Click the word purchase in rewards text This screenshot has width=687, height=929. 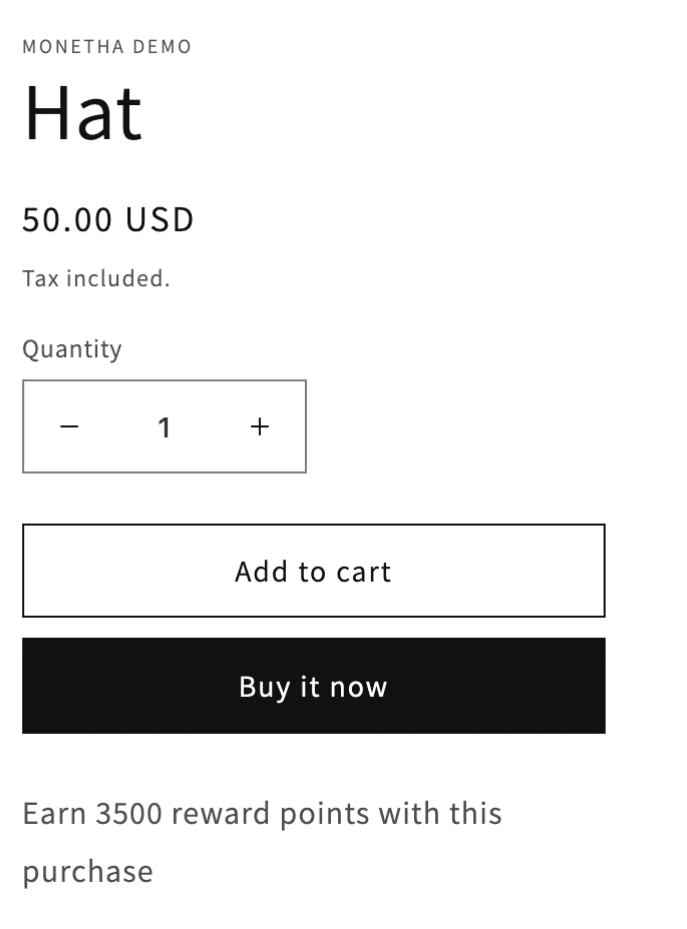tap(88, 872)
